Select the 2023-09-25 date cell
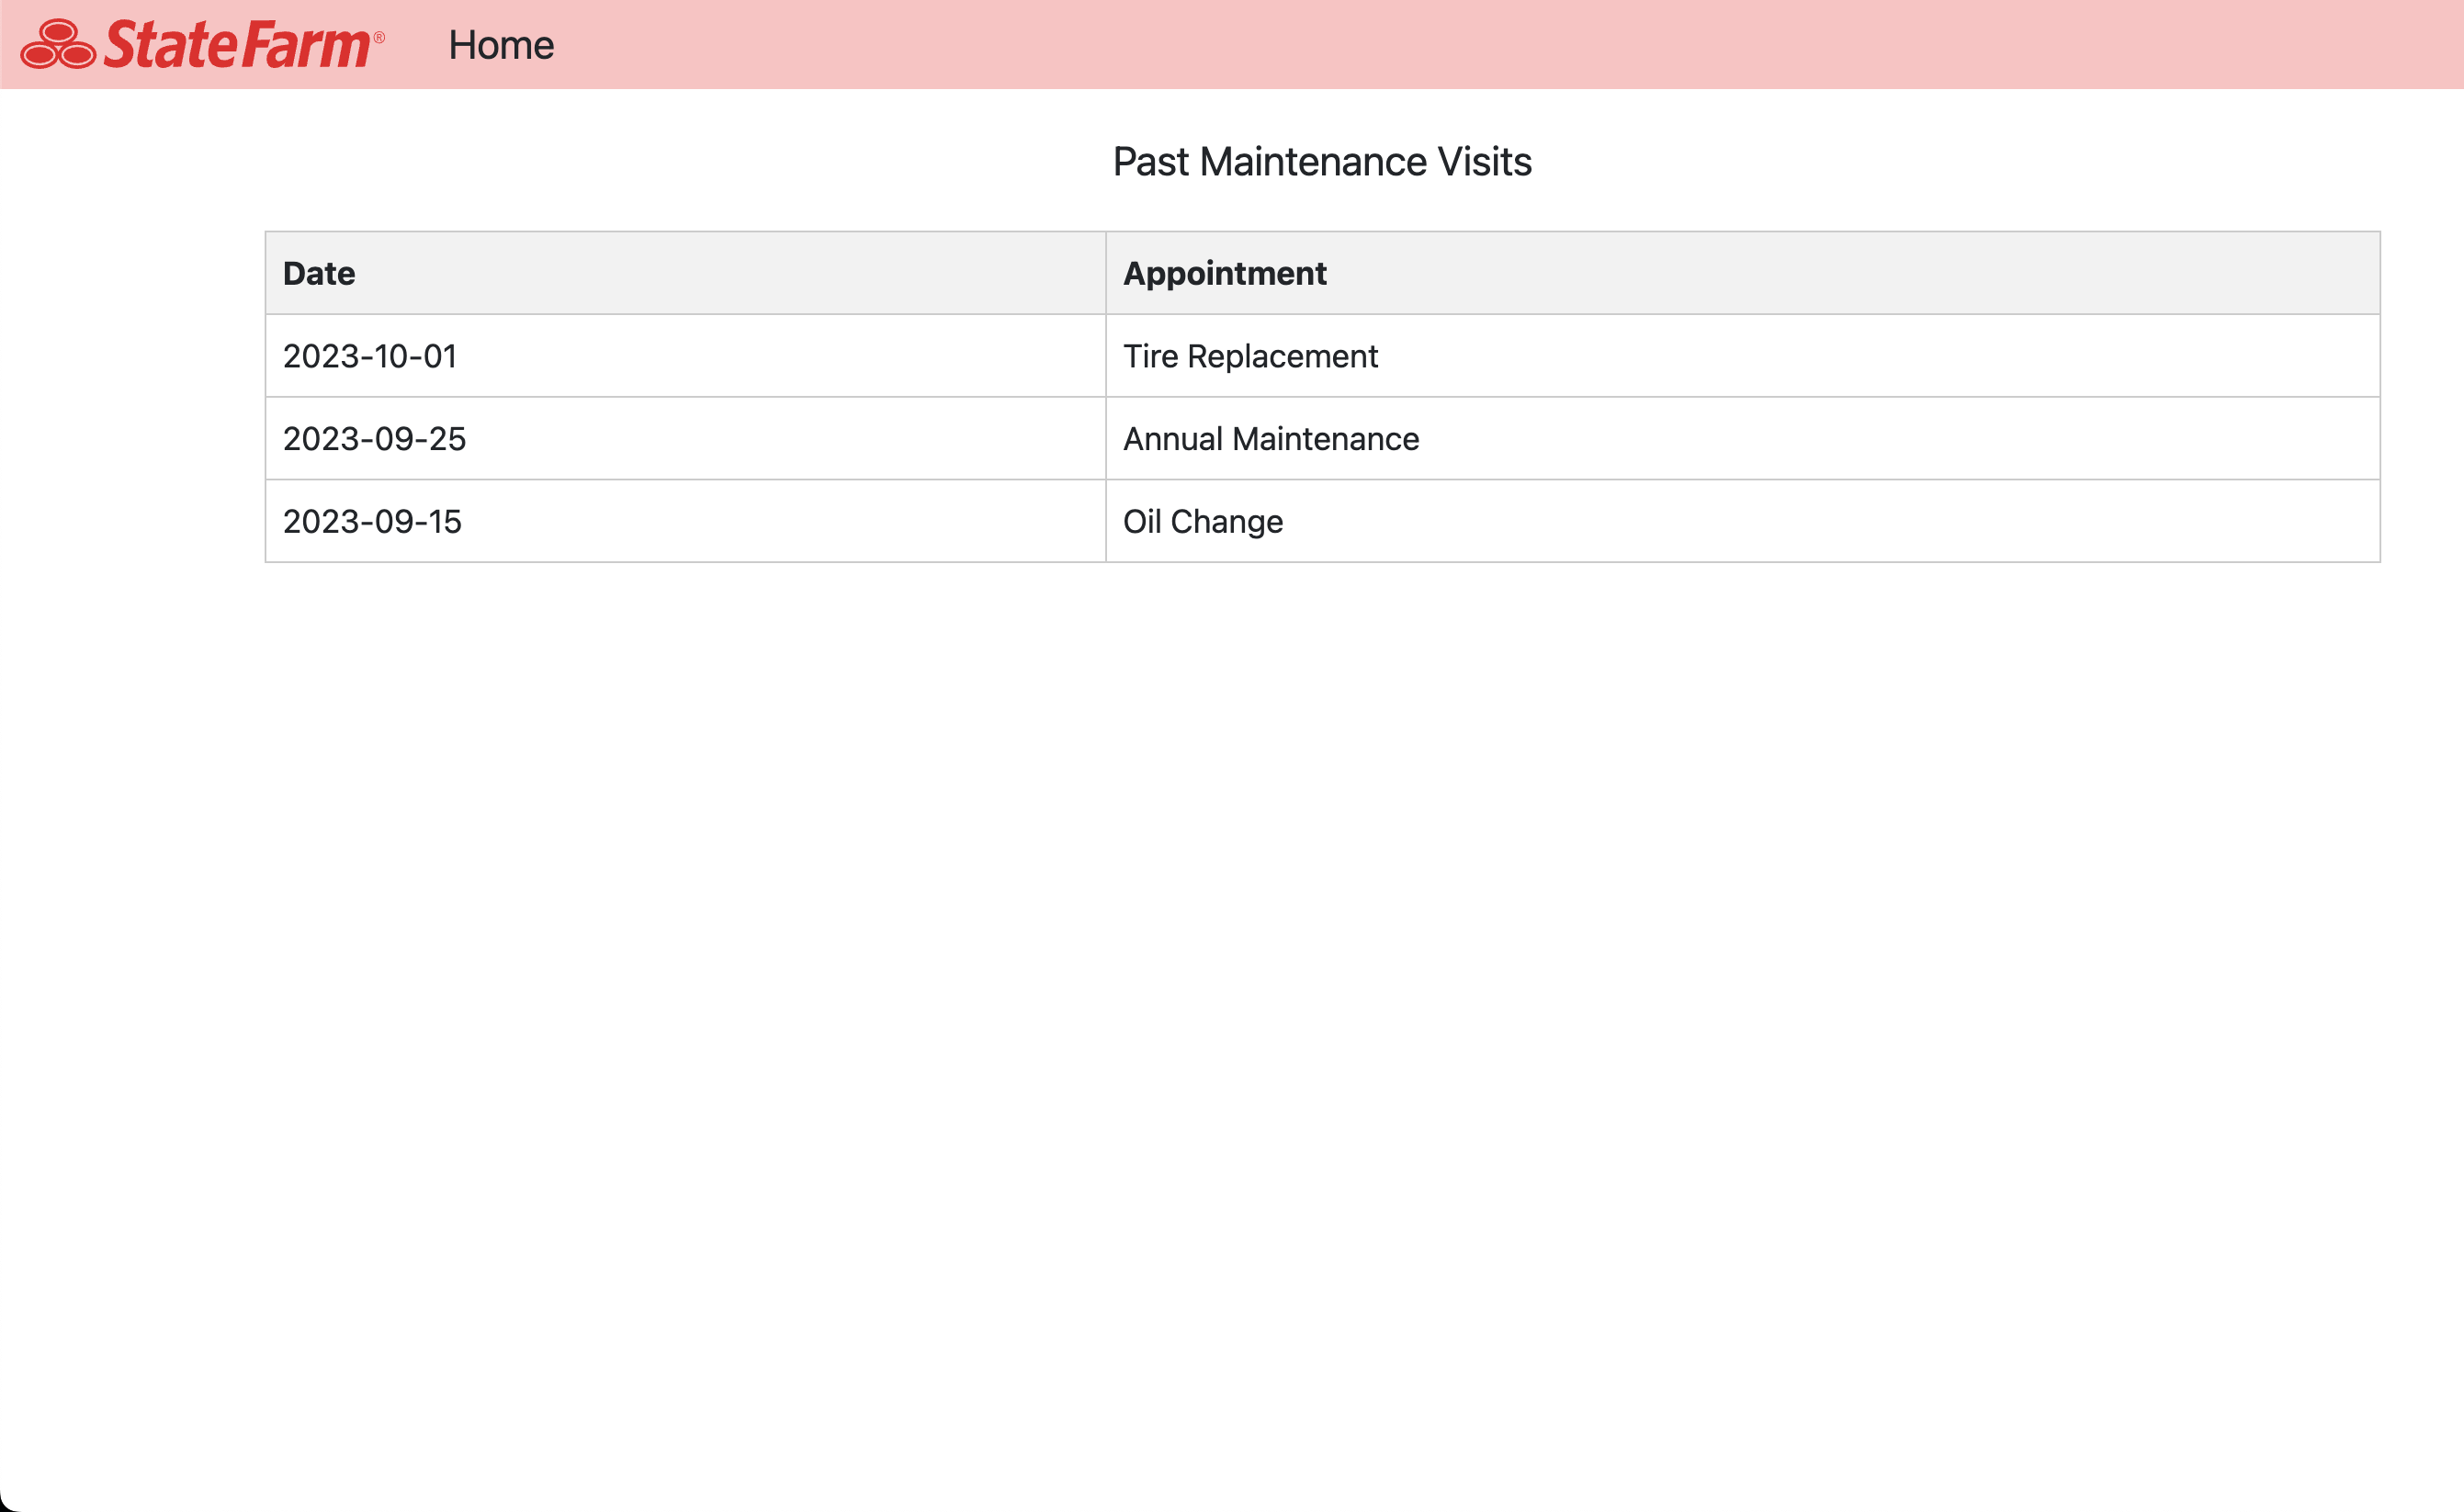The width and height of the screenshot is (2464, 1512). (374, 439)
